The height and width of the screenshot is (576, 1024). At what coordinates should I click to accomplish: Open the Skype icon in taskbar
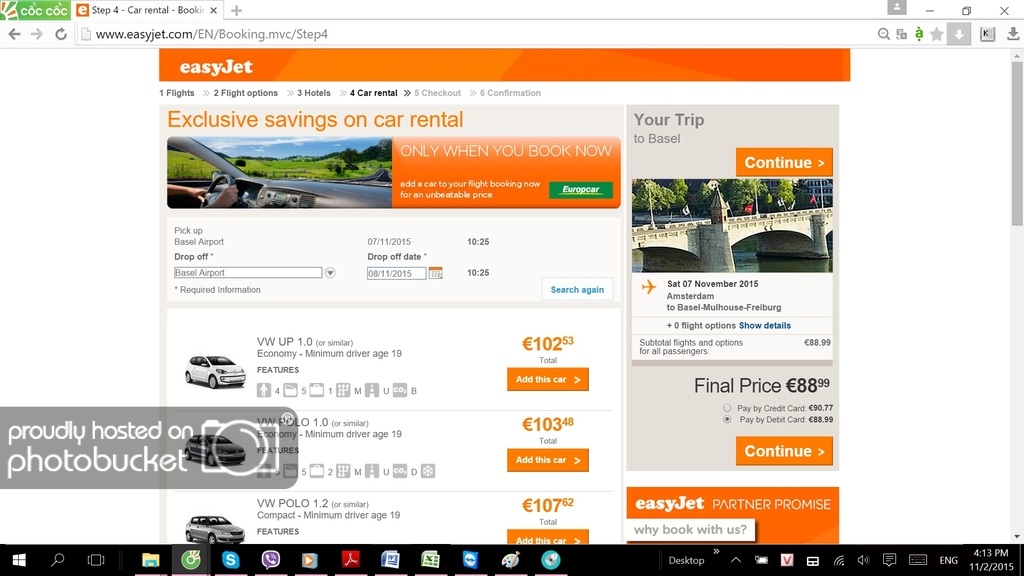pyautogui.click(x=231, y=560)
